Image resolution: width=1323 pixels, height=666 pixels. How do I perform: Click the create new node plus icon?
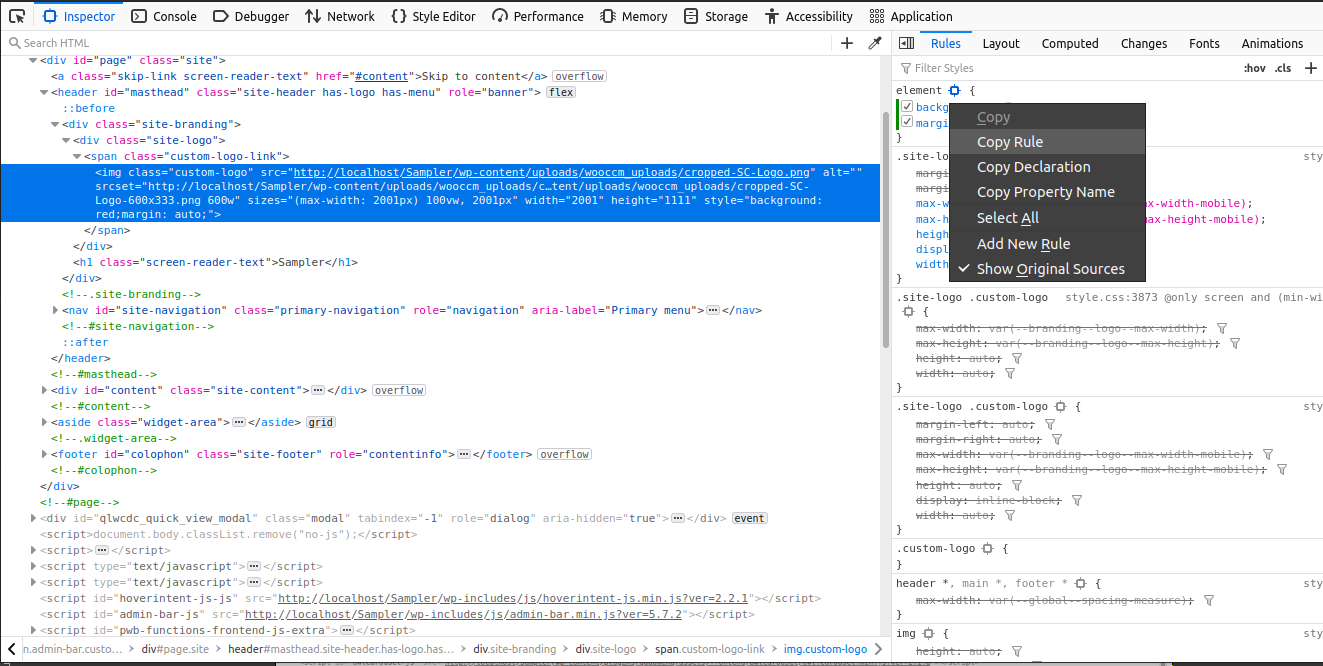[x=847, y=43]
